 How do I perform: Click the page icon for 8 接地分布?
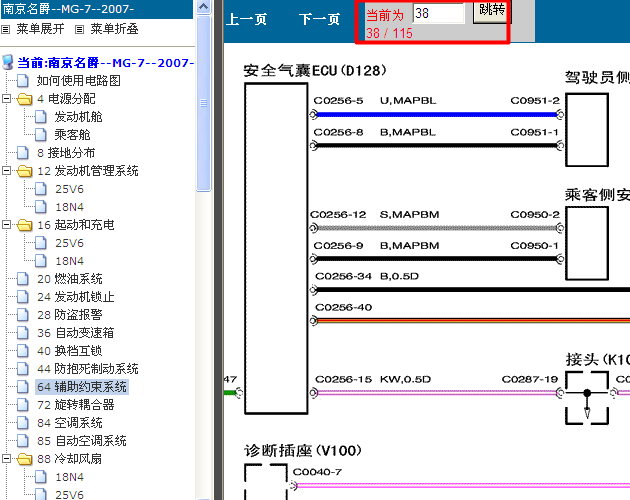(23, 153)
